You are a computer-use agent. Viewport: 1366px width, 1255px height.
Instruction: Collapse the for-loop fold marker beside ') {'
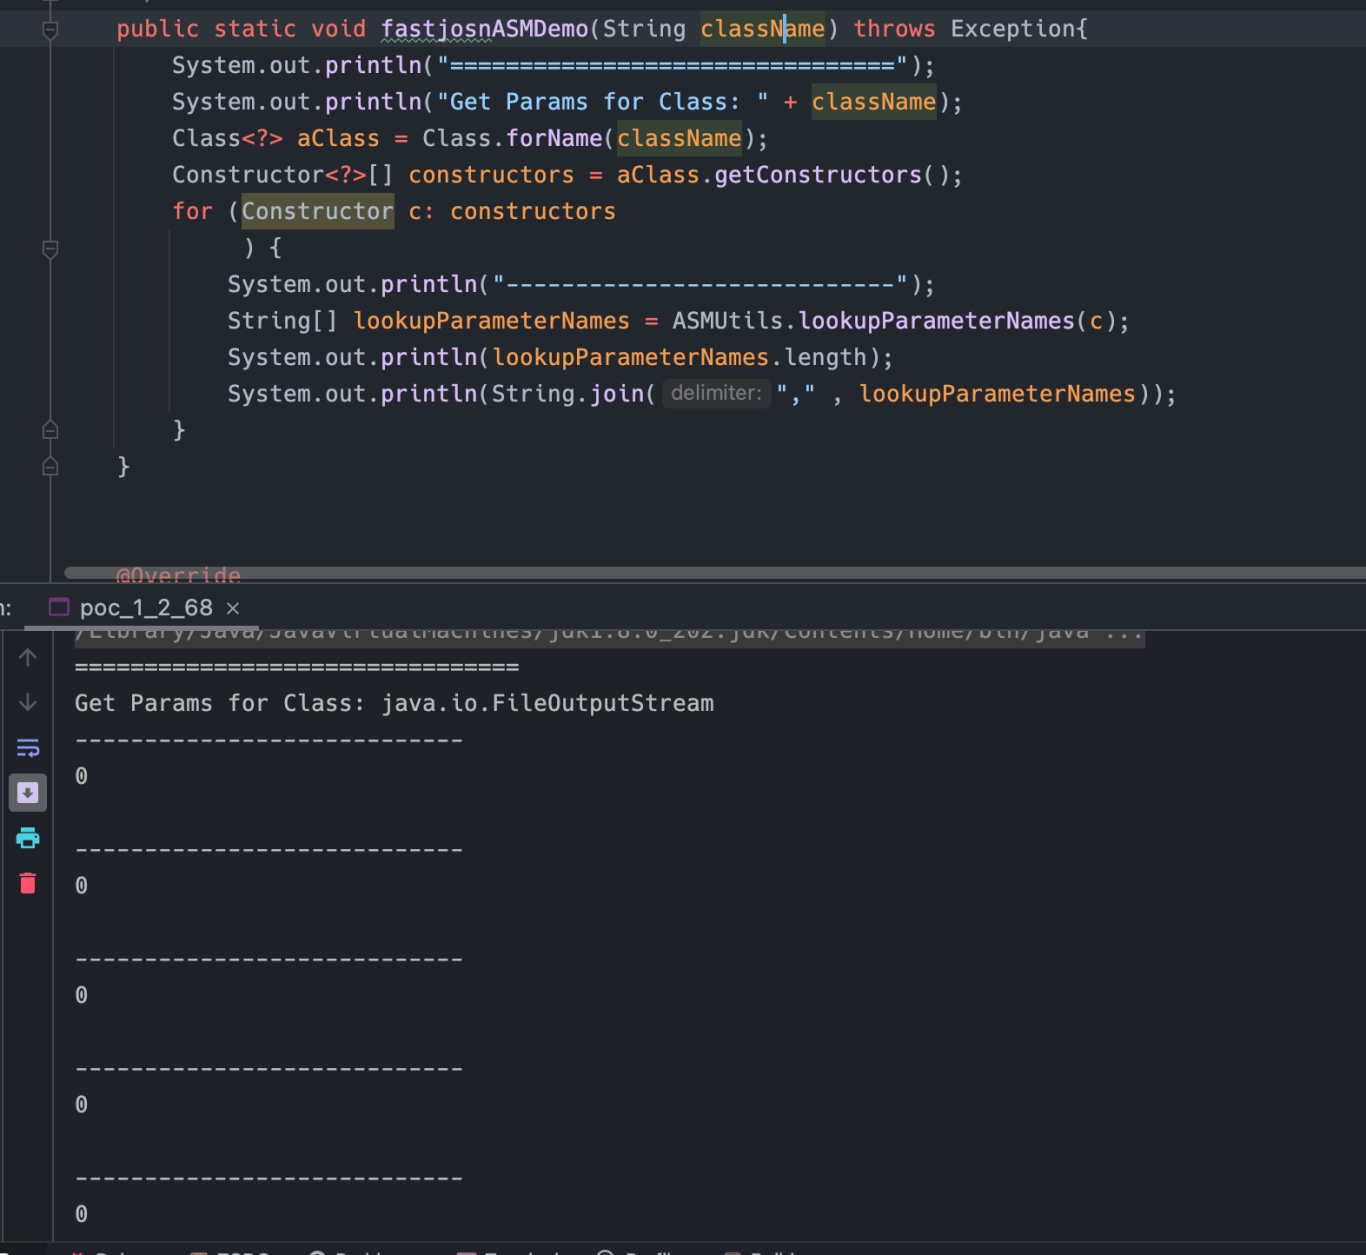[x=50, y=248]
